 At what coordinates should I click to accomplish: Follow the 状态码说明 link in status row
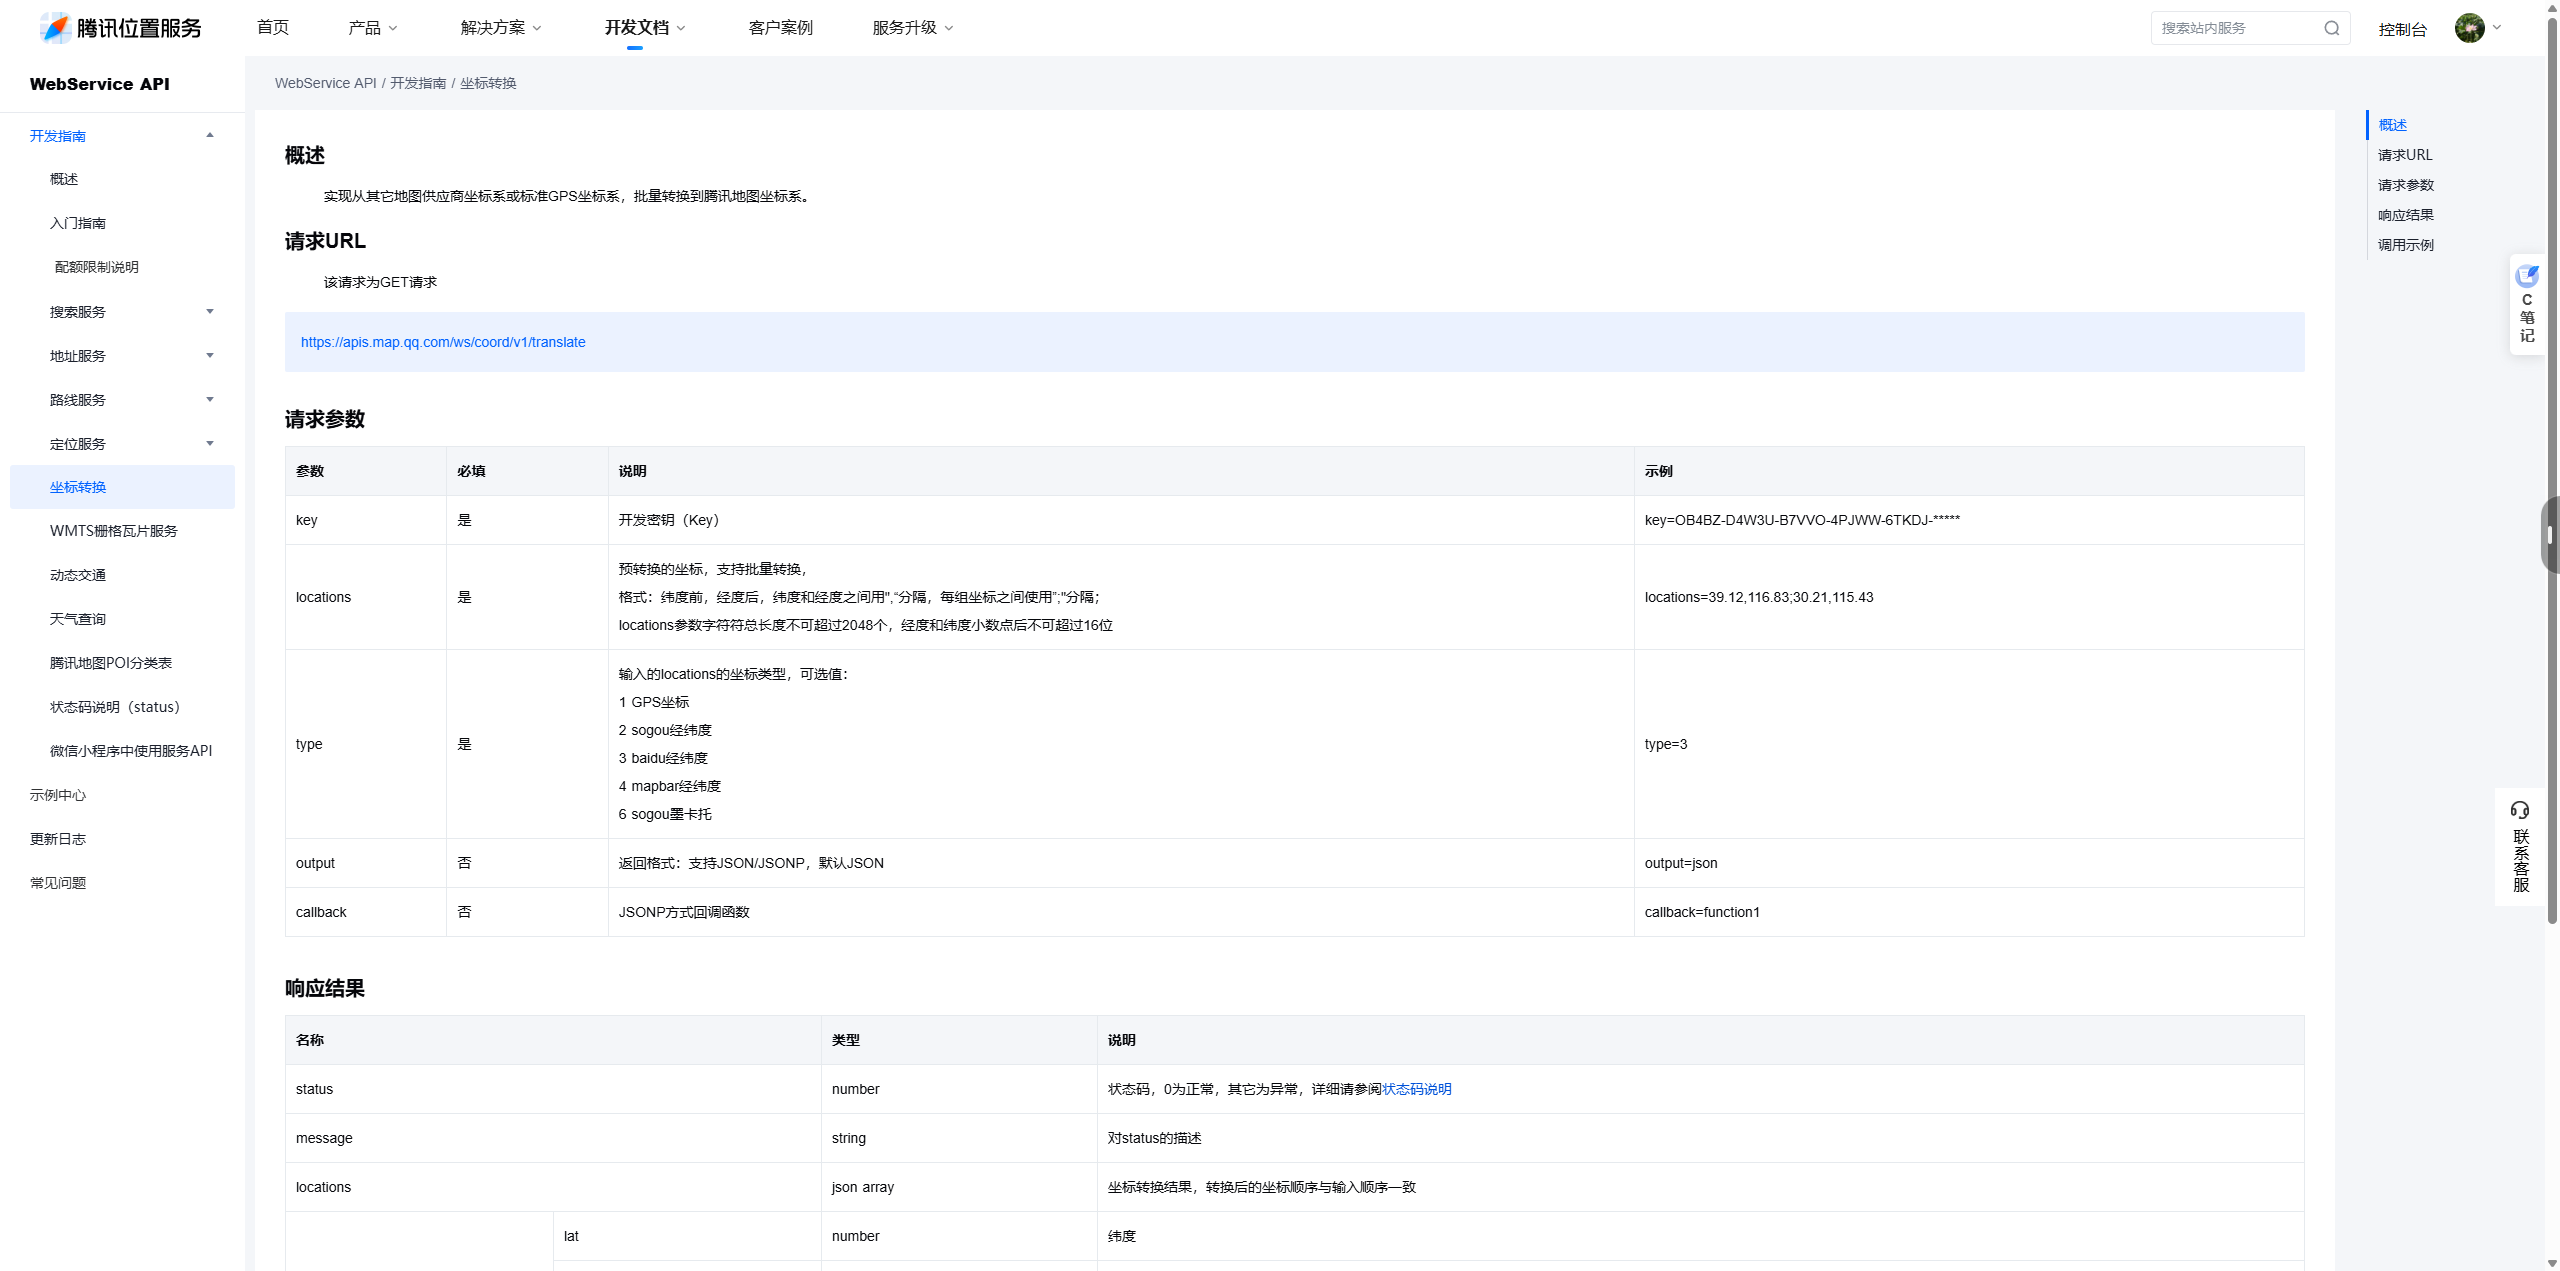(x=1416, y=1089)
